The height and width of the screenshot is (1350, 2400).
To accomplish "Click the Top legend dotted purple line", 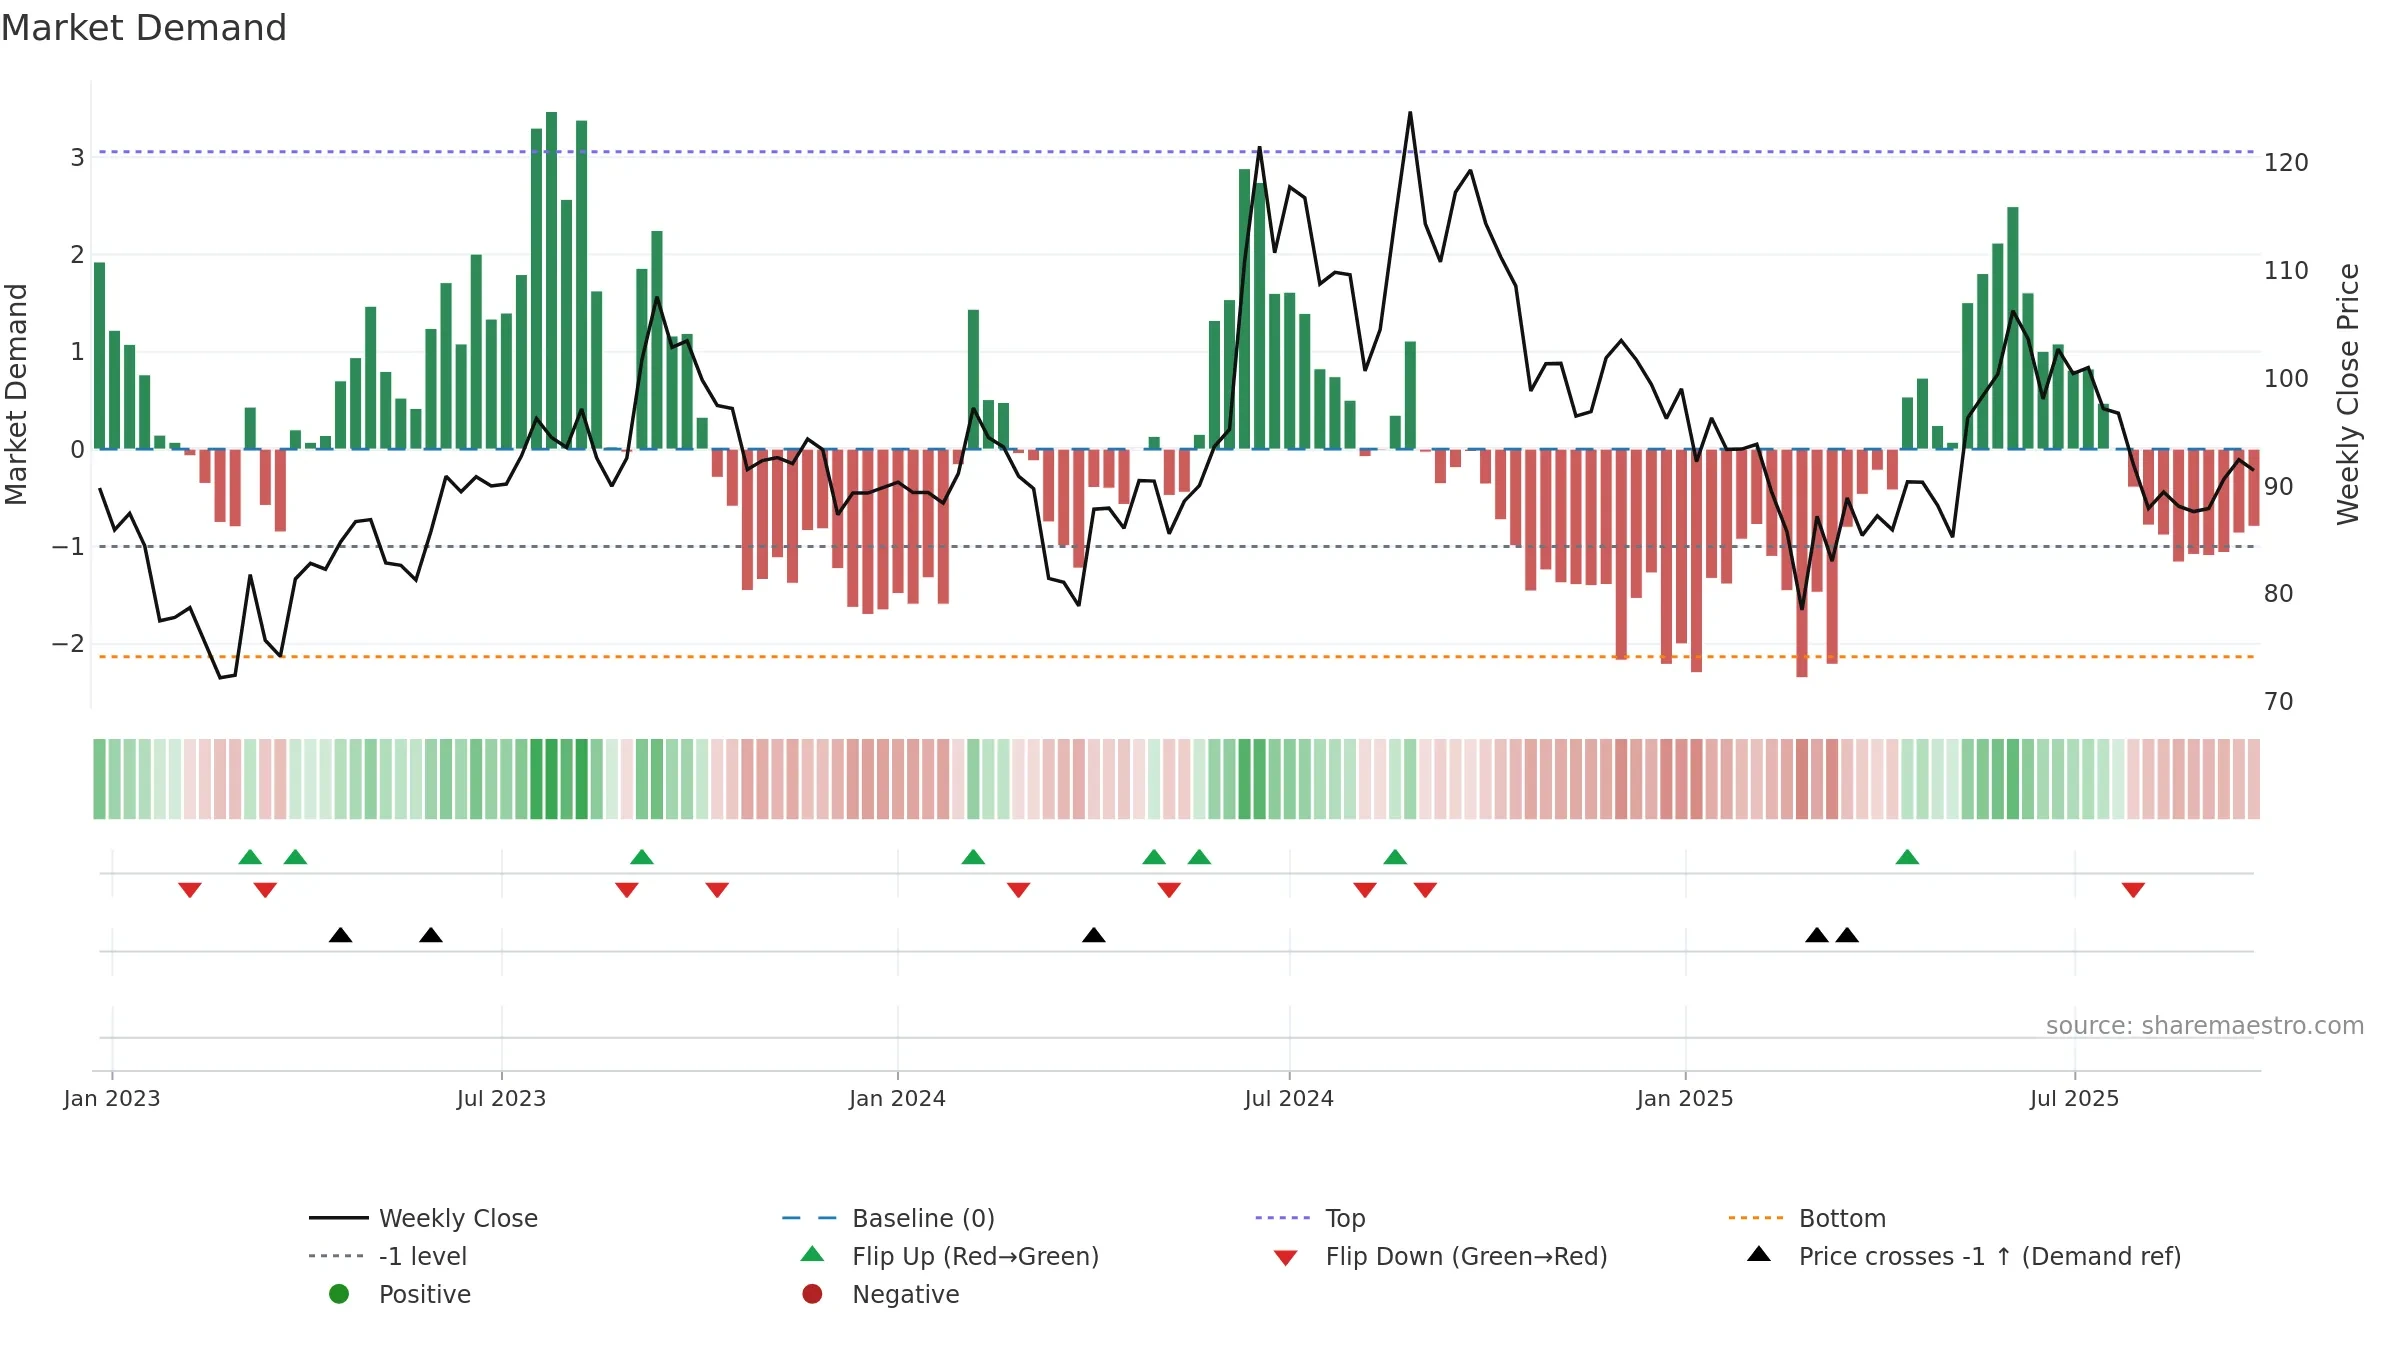I will (x=1282, y=1218).
